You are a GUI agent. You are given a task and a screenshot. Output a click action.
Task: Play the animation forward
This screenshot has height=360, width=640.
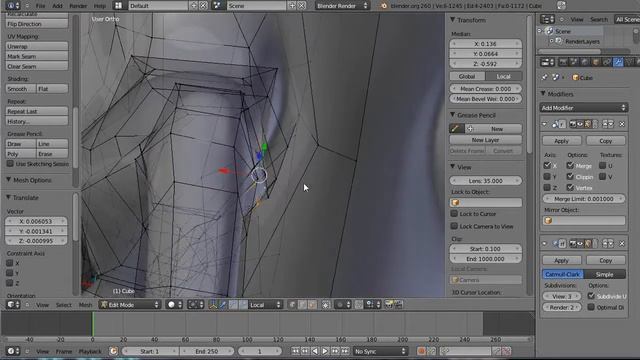pos(325,351)
